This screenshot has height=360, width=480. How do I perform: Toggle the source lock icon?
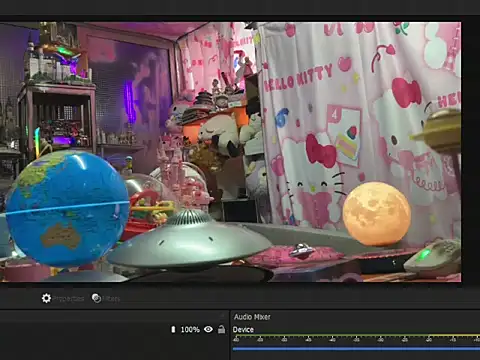(x=221, y=329)
